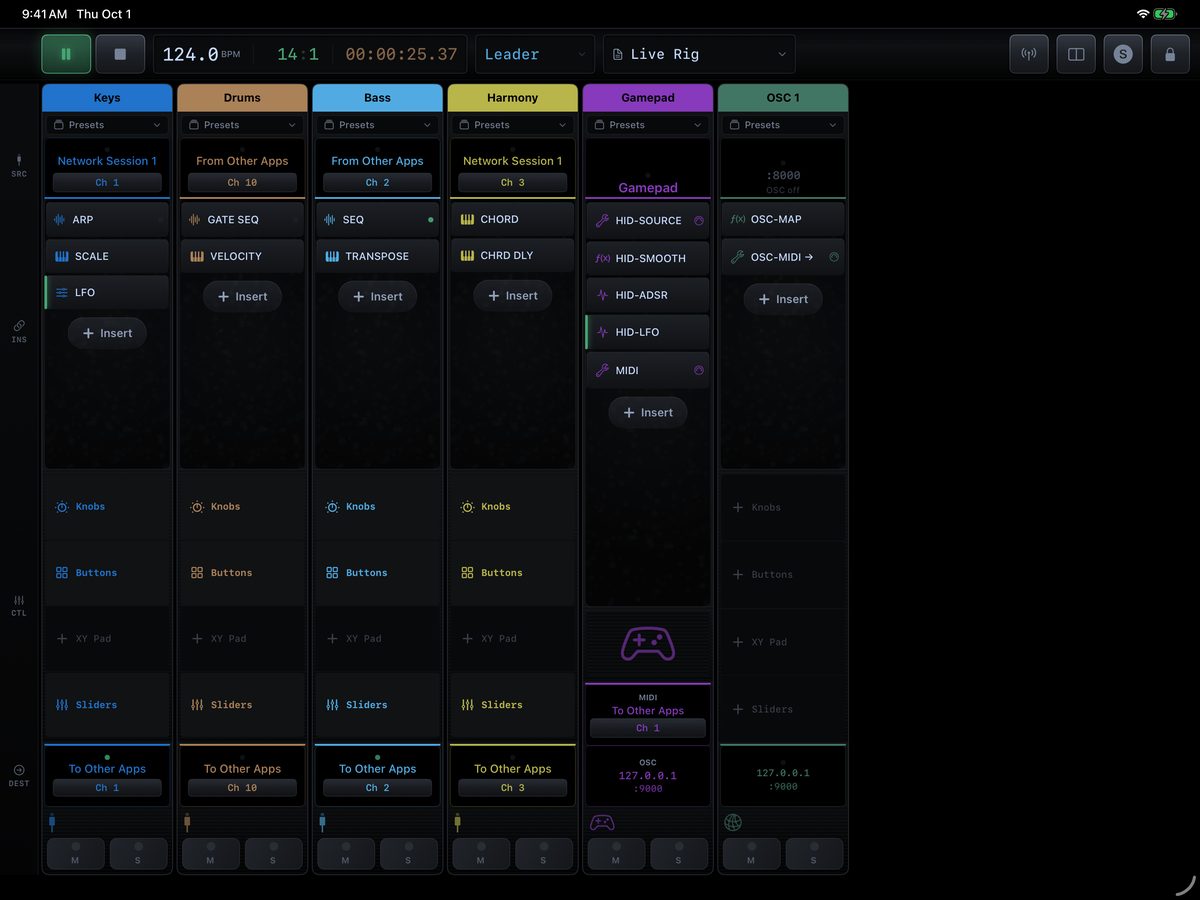Mute the Keys channel
1200x900 pixels.
point(75,854)
